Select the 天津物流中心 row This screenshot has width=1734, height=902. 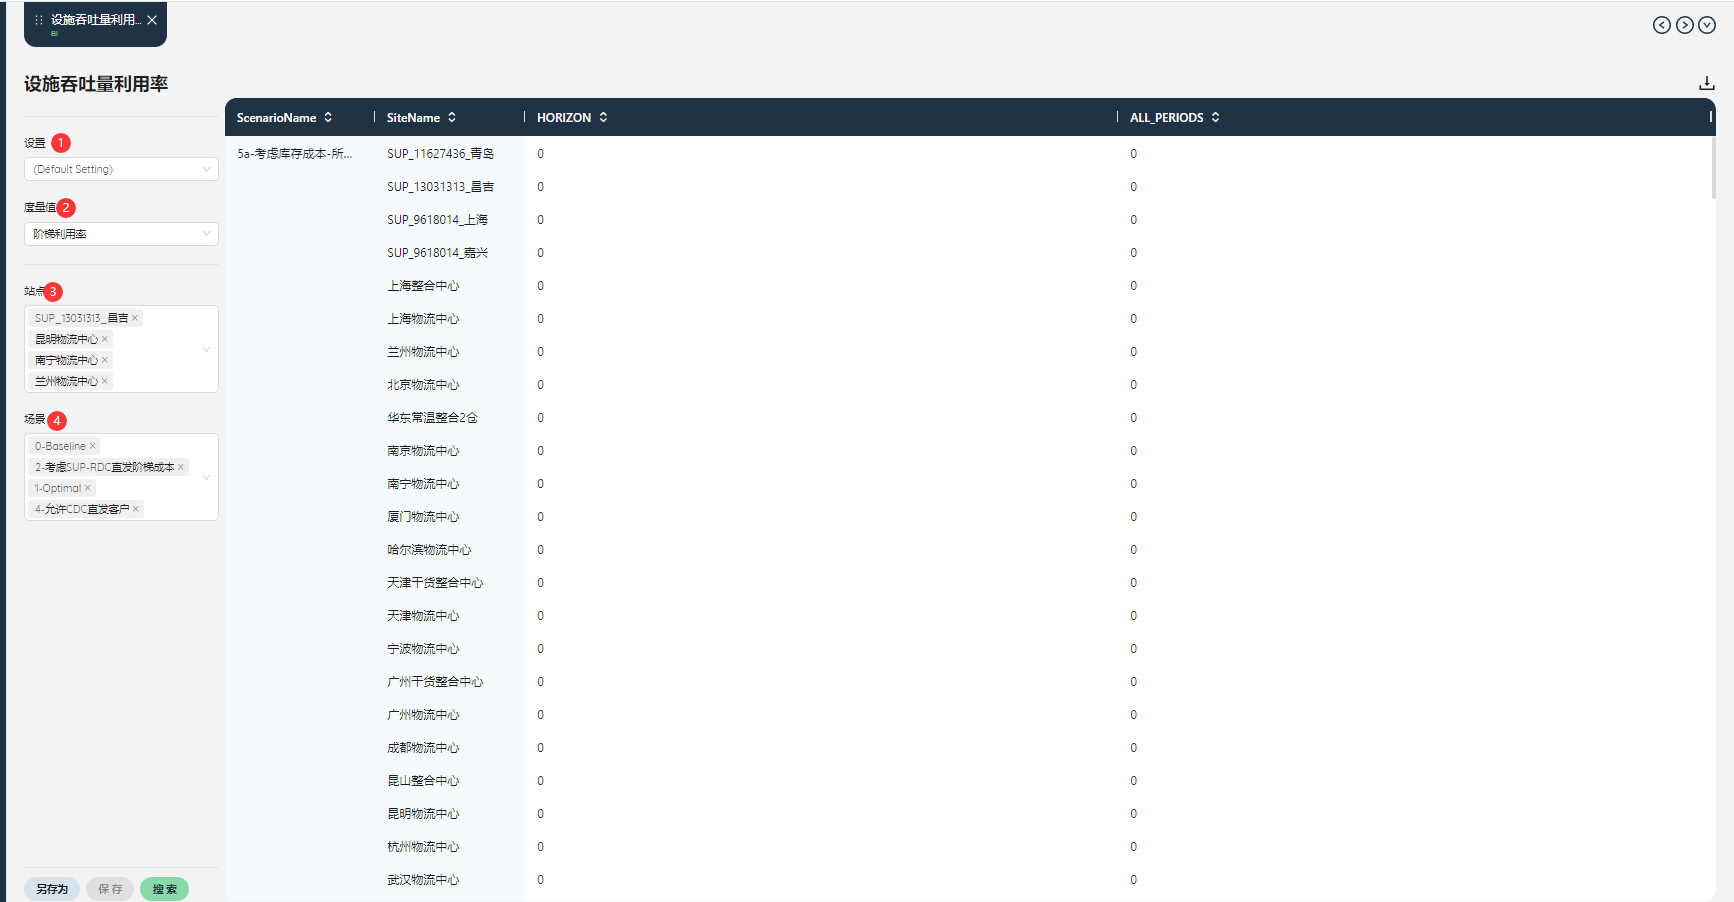pyautogui.click(x=970, y=616)
